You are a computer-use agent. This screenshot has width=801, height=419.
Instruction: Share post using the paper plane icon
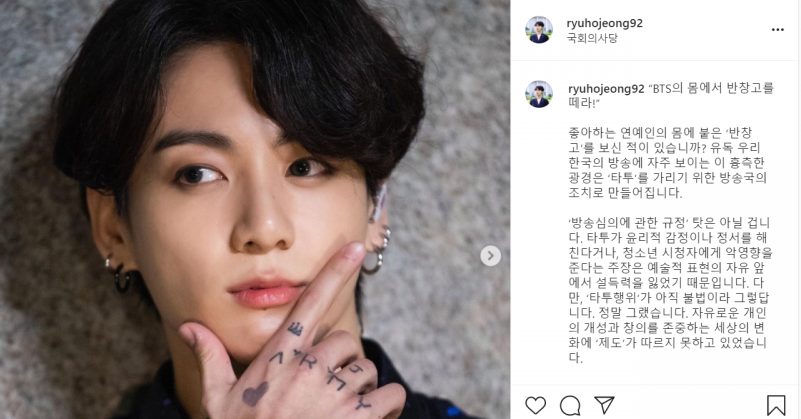pos(604,405)
